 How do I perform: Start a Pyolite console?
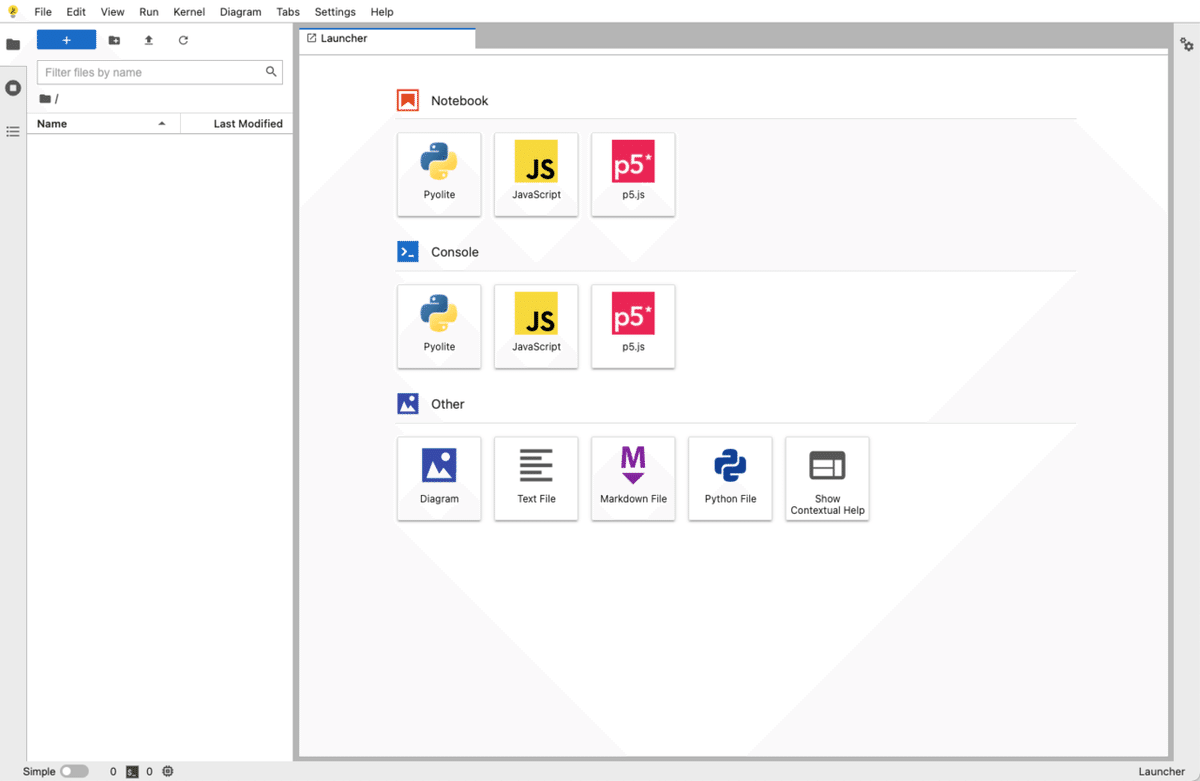point(439,326)
